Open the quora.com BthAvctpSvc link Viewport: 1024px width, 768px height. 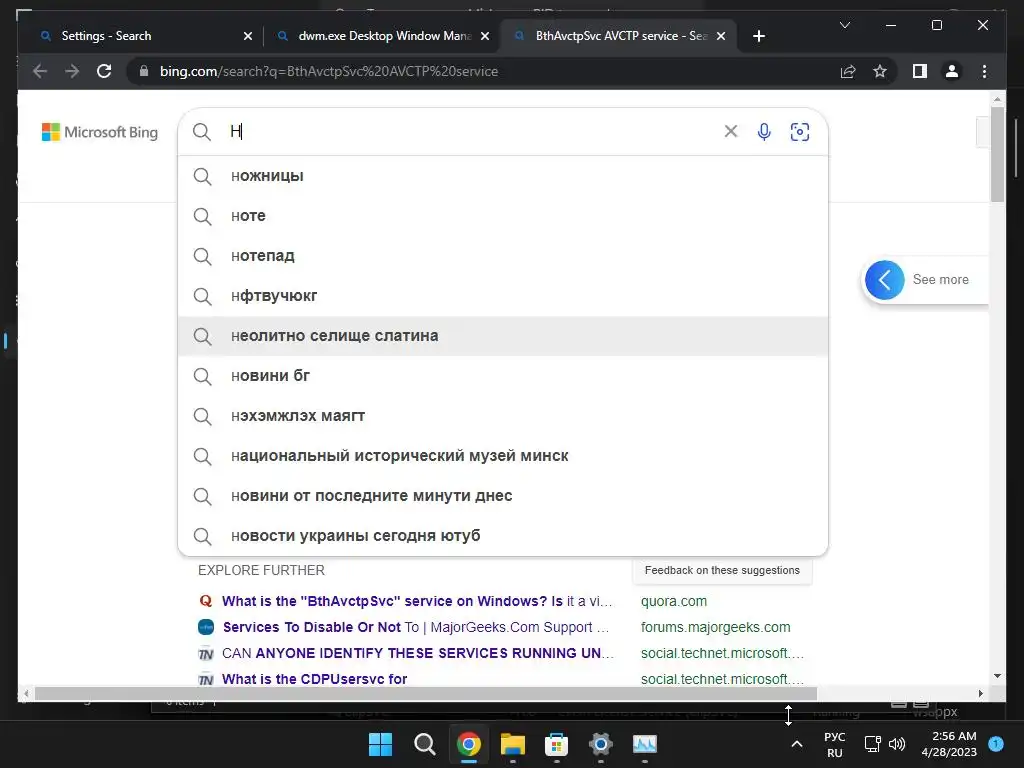pos(417,601)
